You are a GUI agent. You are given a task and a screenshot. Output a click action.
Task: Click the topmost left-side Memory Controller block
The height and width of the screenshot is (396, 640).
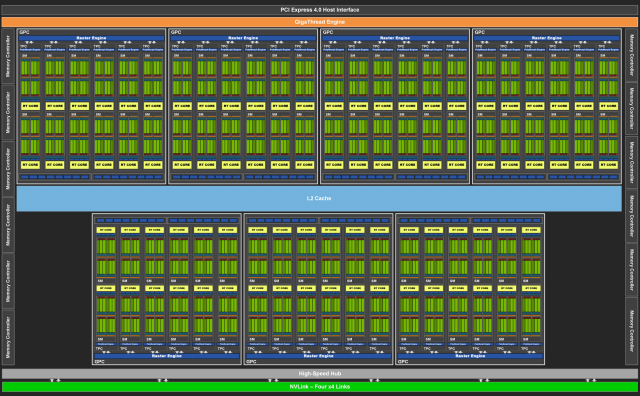coord(8,56)
